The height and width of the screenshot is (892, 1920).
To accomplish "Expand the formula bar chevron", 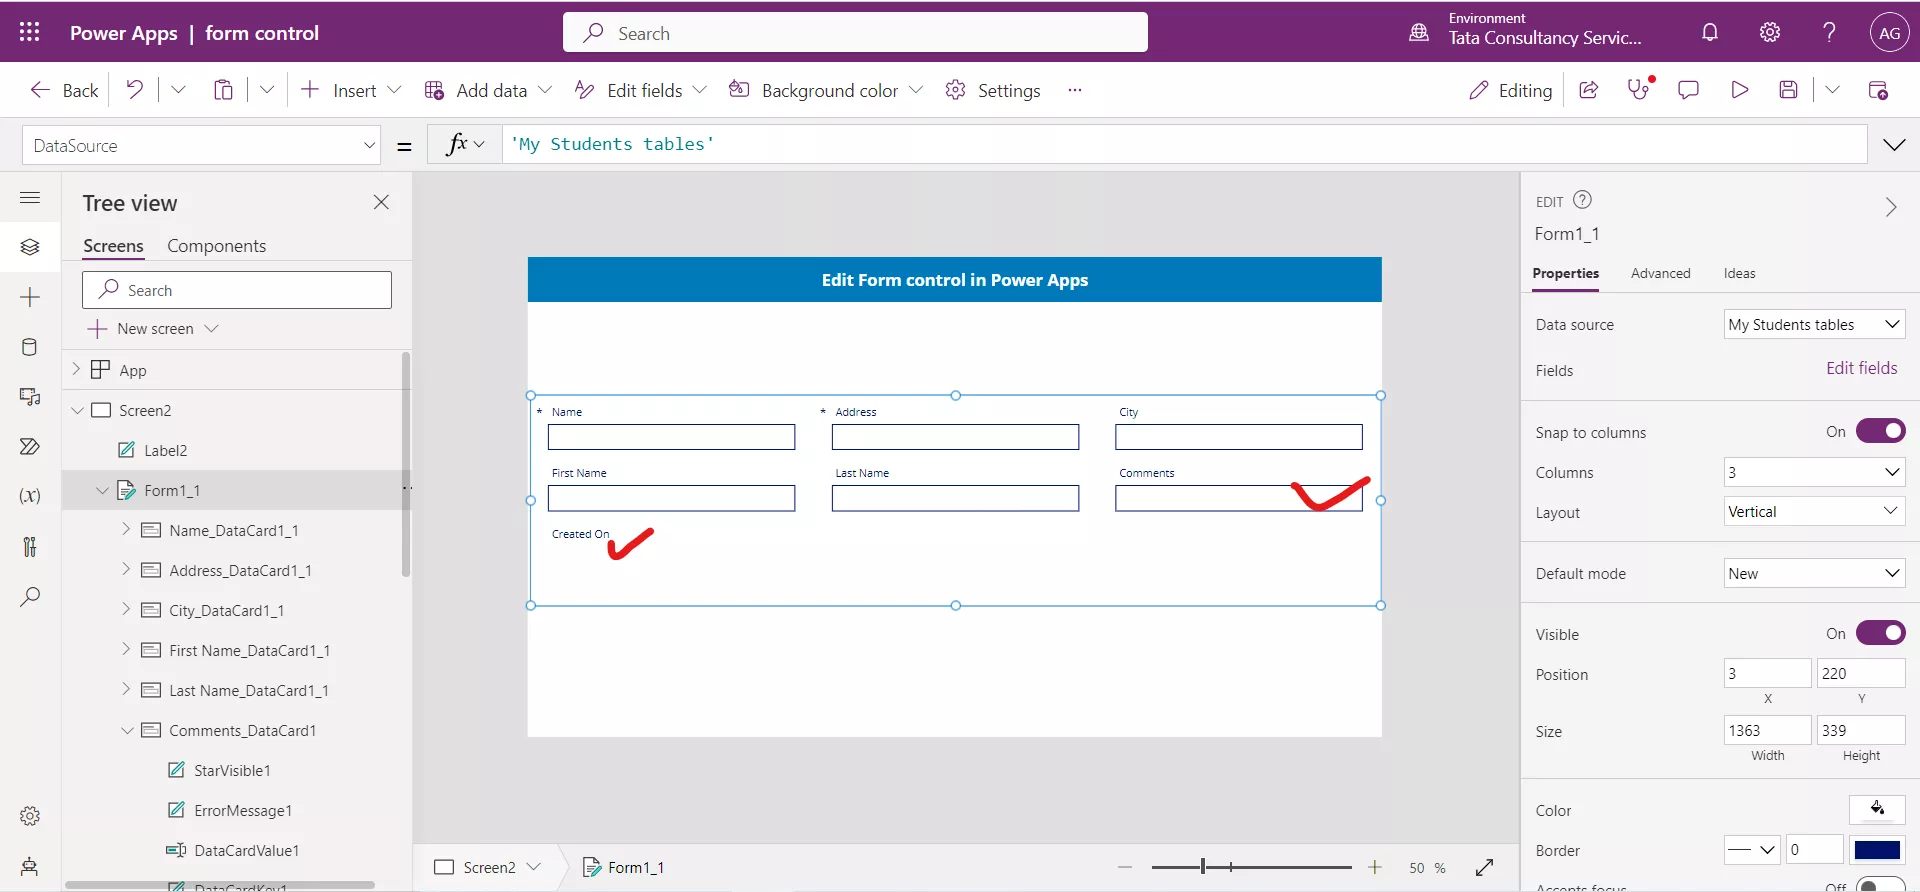I will point(1894,145).
